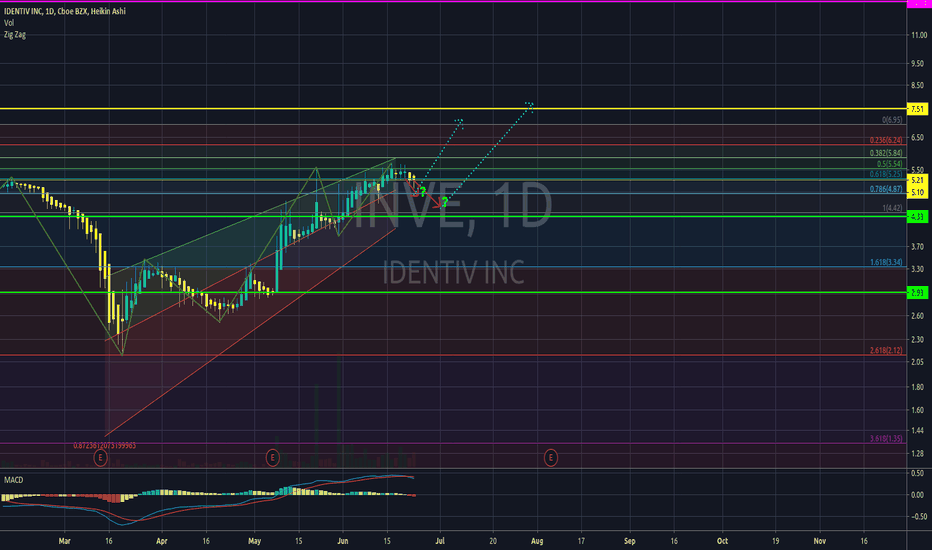Select the yellow 7.51 price label

tap(918, 109)
